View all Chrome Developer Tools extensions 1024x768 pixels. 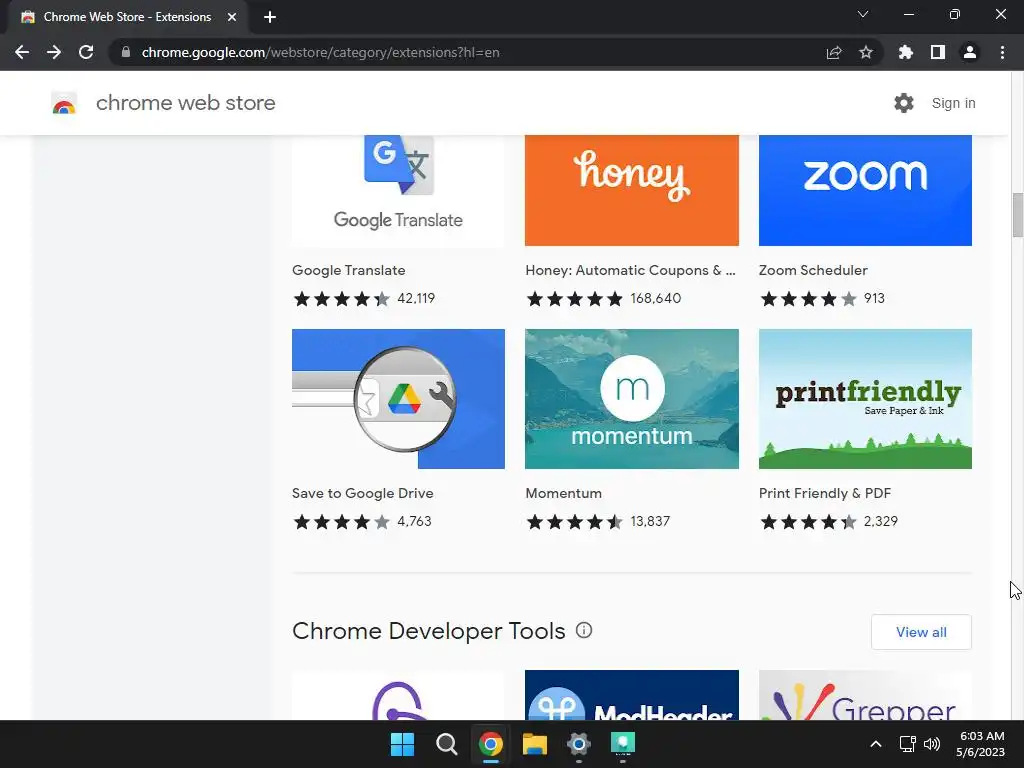point(921,632)
